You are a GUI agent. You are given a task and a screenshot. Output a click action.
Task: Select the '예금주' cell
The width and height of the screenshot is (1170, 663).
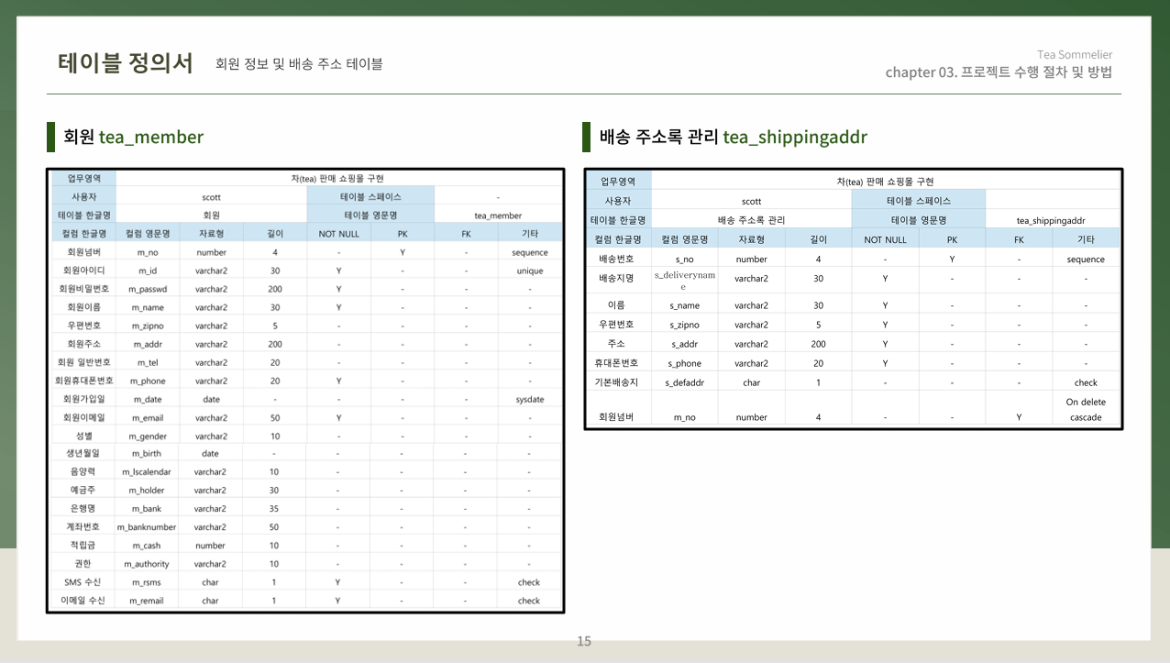pos(84,490)
